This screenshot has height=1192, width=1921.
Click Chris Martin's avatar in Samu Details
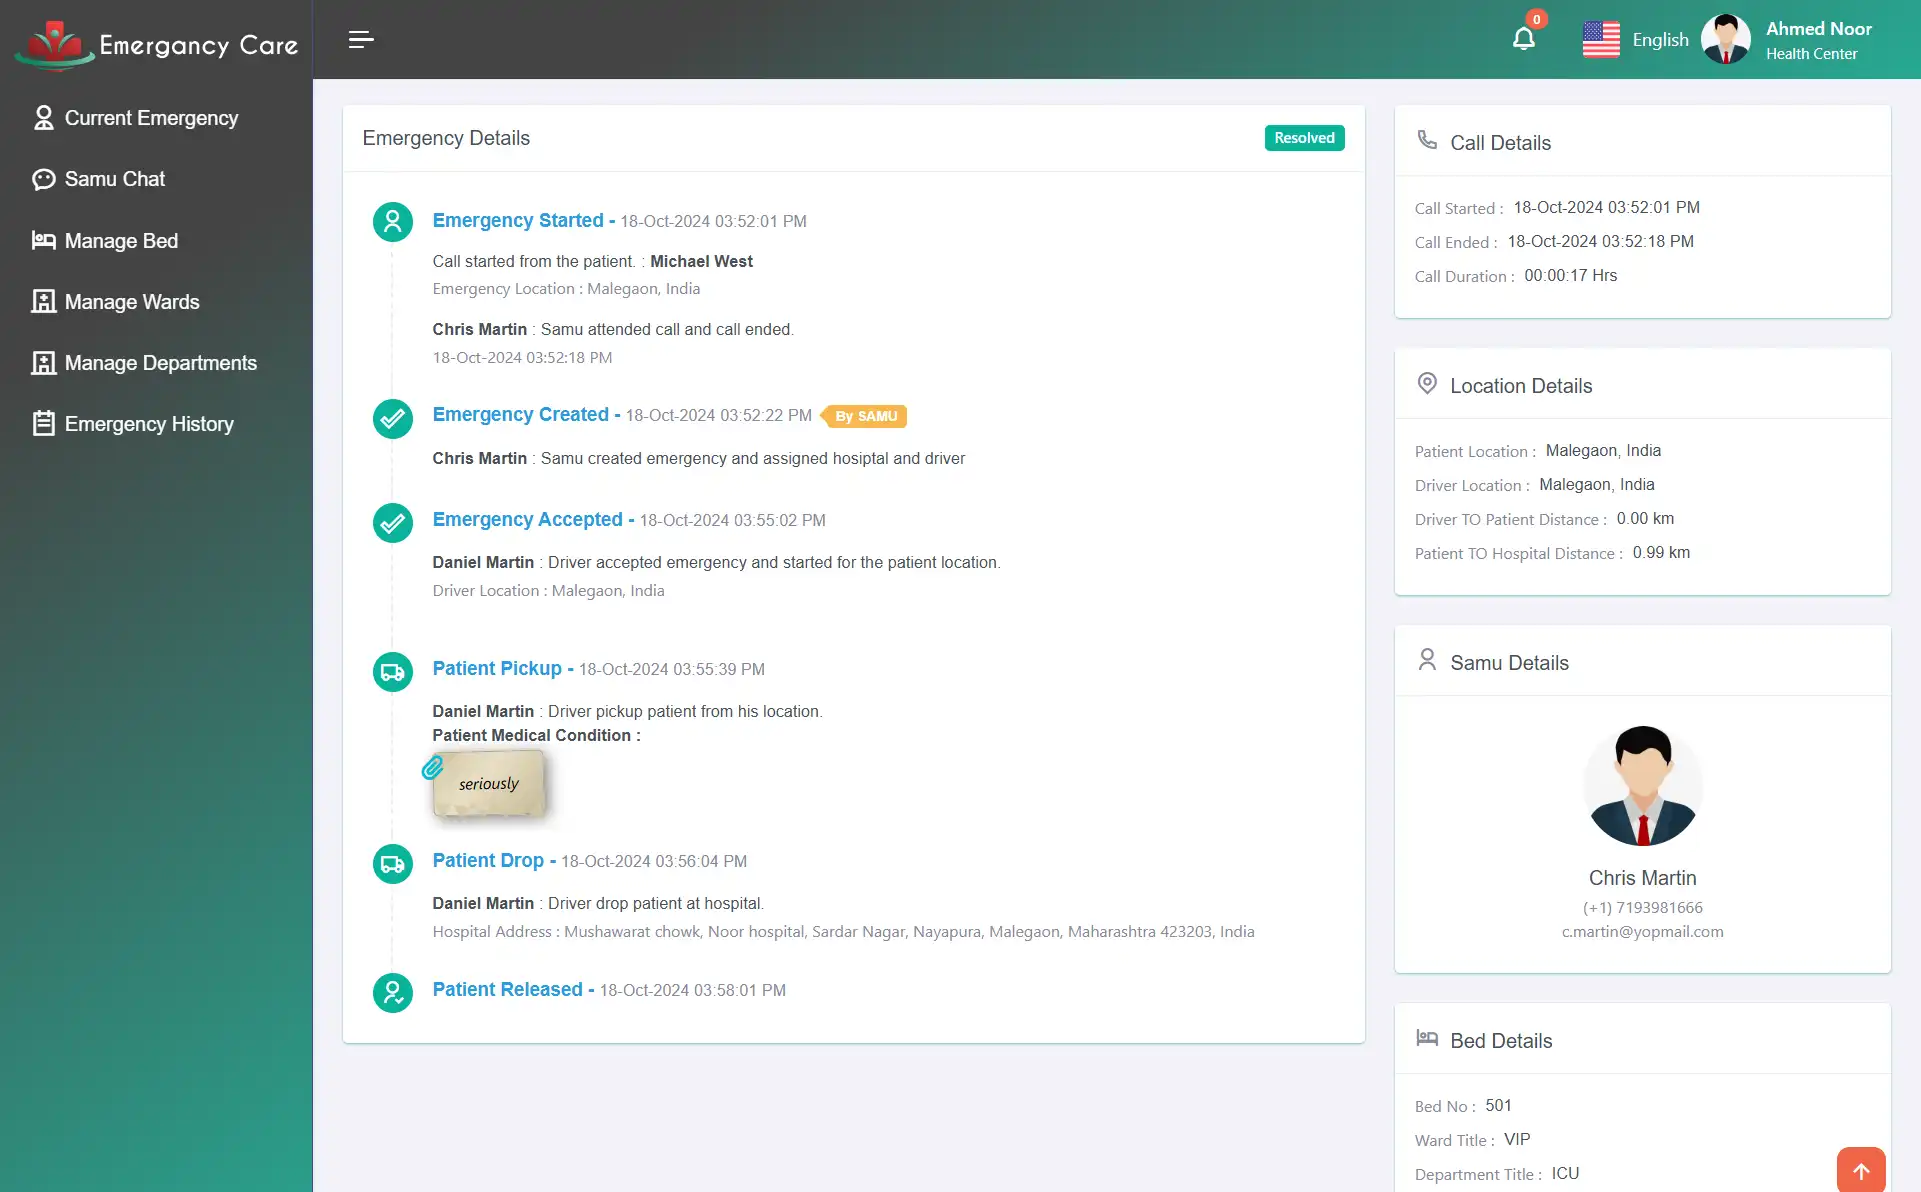1642,786
